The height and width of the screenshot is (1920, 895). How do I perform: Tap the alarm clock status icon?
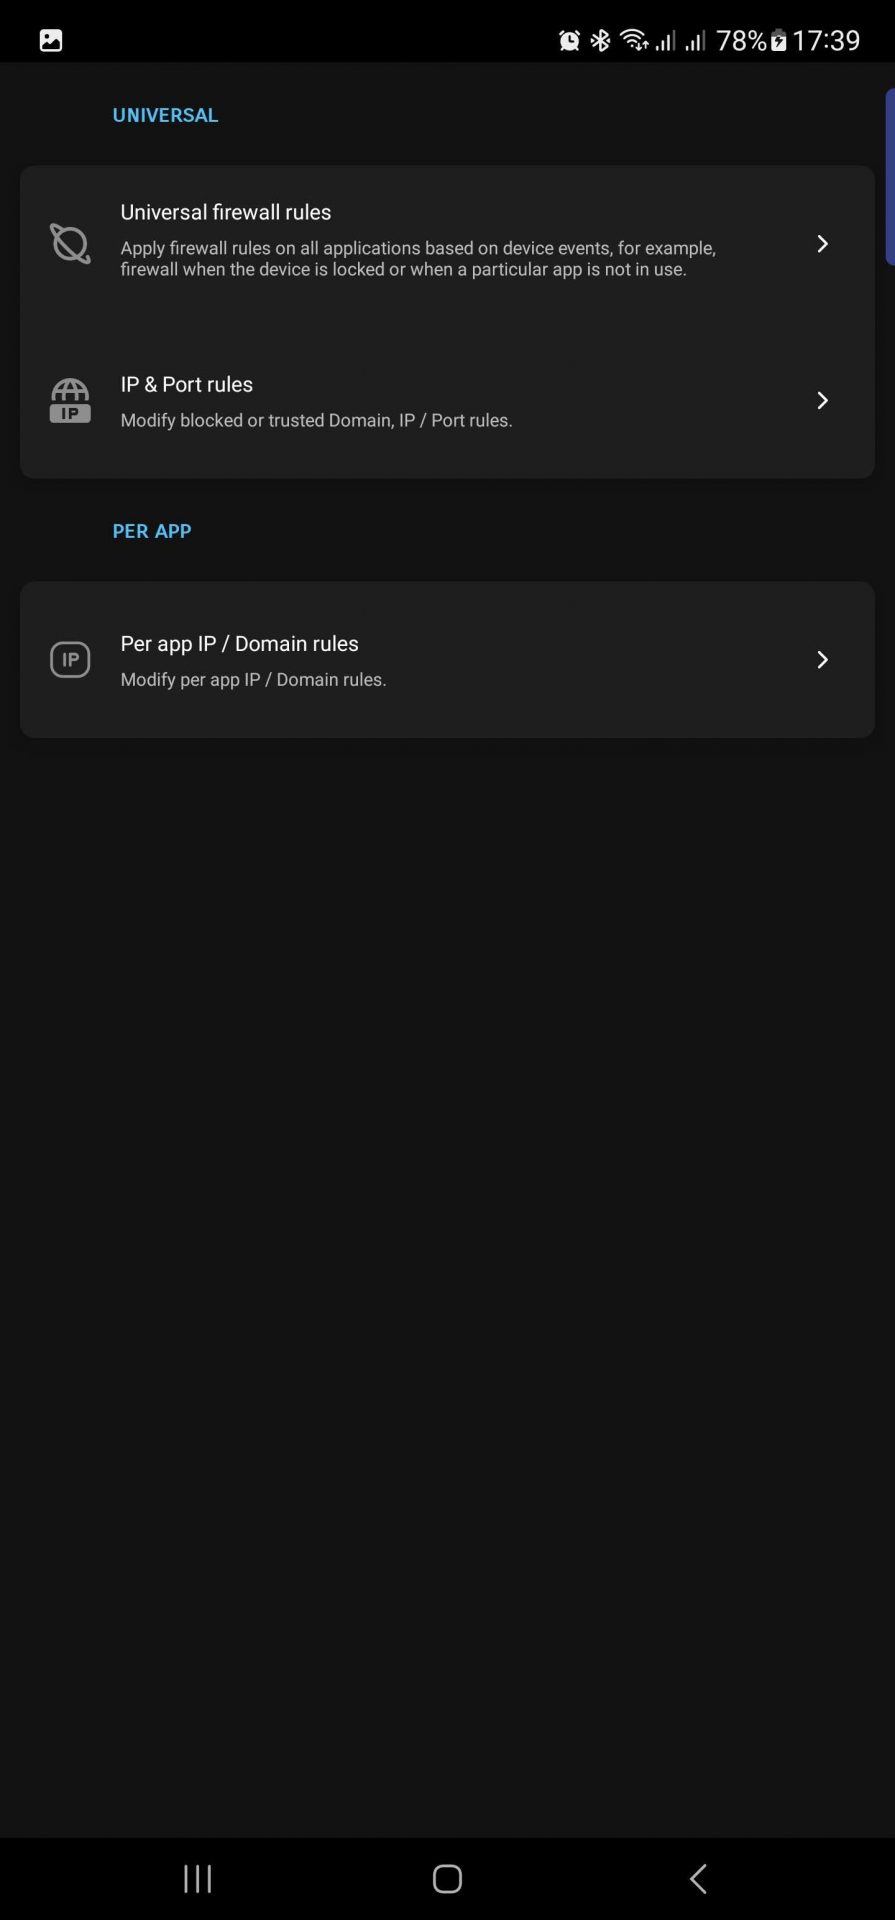click(x=569, y=40)
